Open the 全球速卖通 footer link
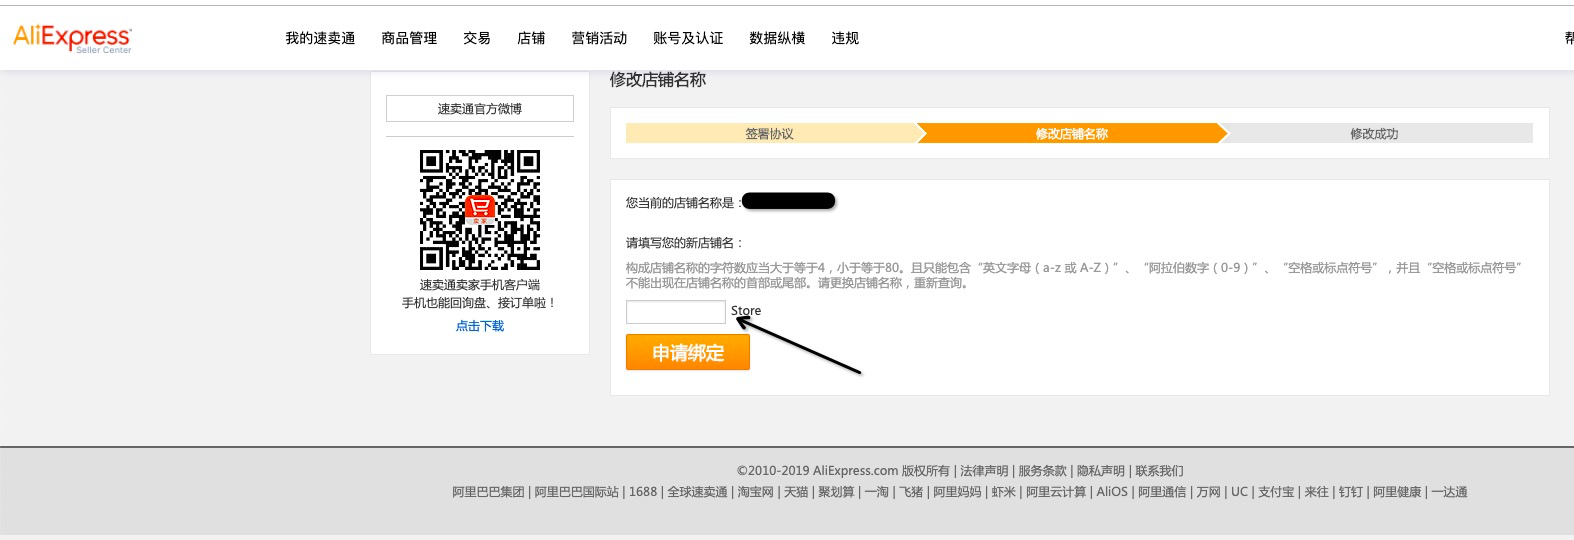 (697, 492)
